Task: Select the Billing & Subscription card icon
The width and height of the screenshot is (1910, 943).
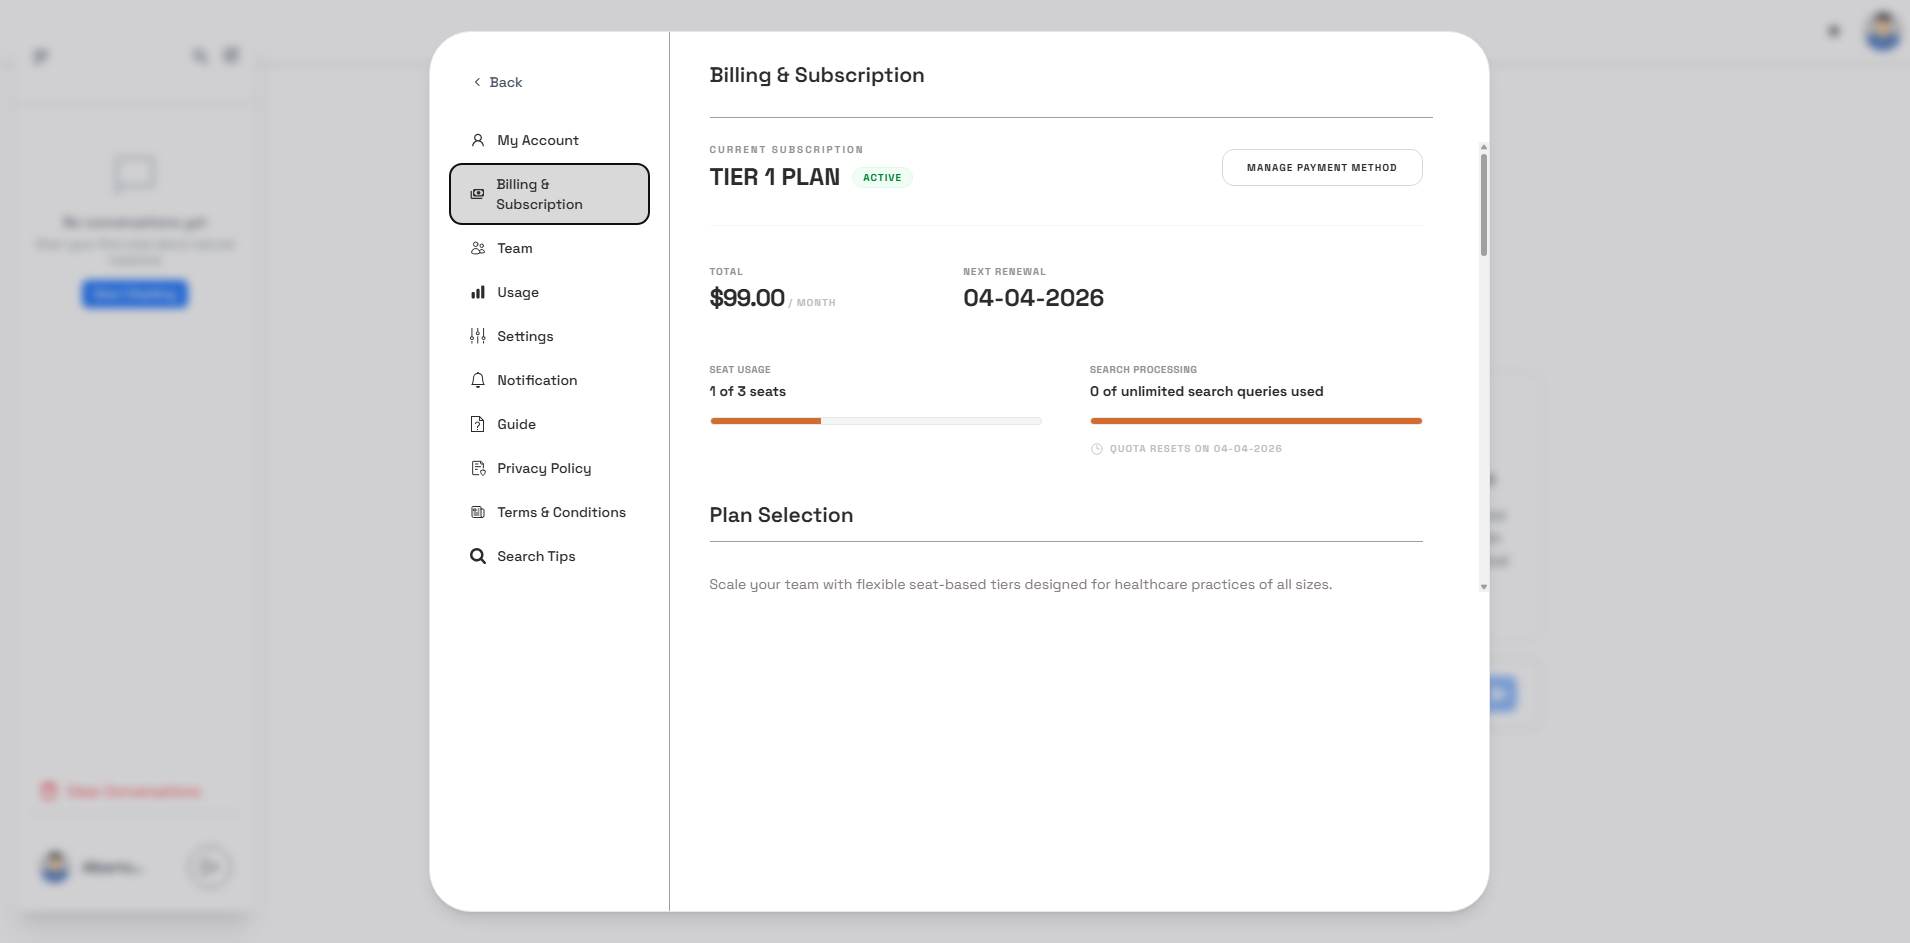Action: [x=478, y=194]
